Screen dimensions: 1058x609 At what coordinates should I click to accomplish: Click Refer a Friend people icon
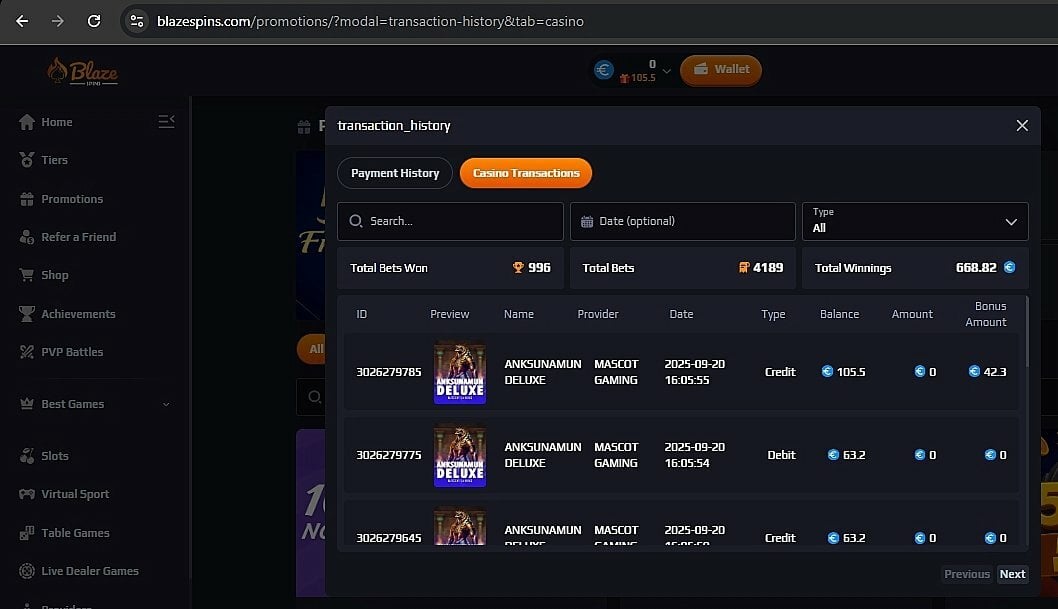pyautogui.click(x=27, y=237)
